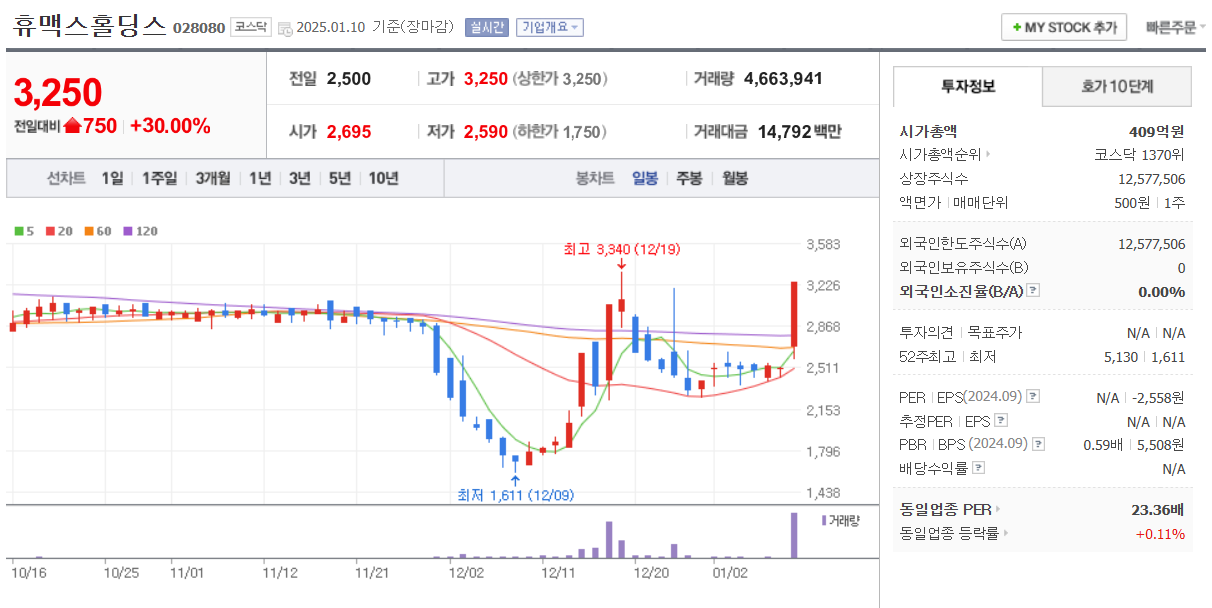This screenshot has width=1212, height=608.
Task: Click the 최저 1,611 (12/09) chart marker
Action: (x=515, y=494)
